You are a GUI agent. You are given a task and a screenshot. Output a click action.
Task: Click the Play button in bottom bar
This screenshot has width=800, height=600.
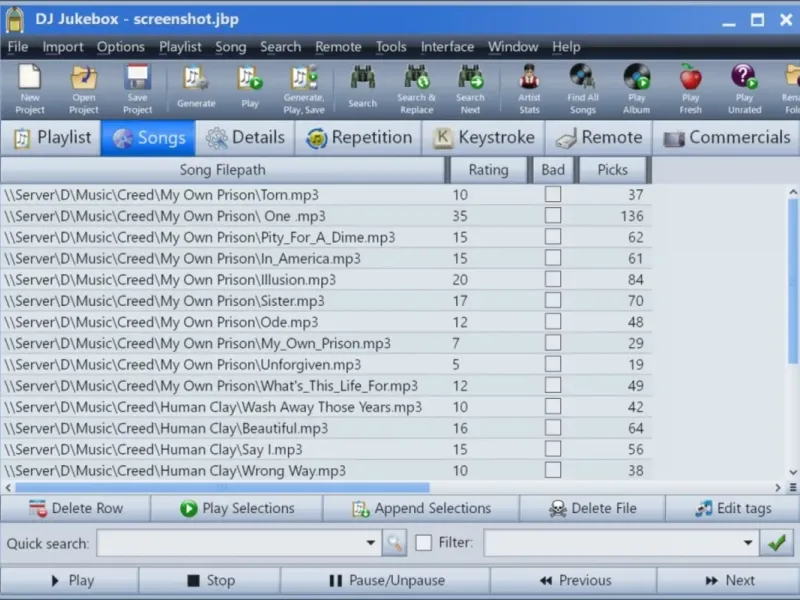[69, 581]
